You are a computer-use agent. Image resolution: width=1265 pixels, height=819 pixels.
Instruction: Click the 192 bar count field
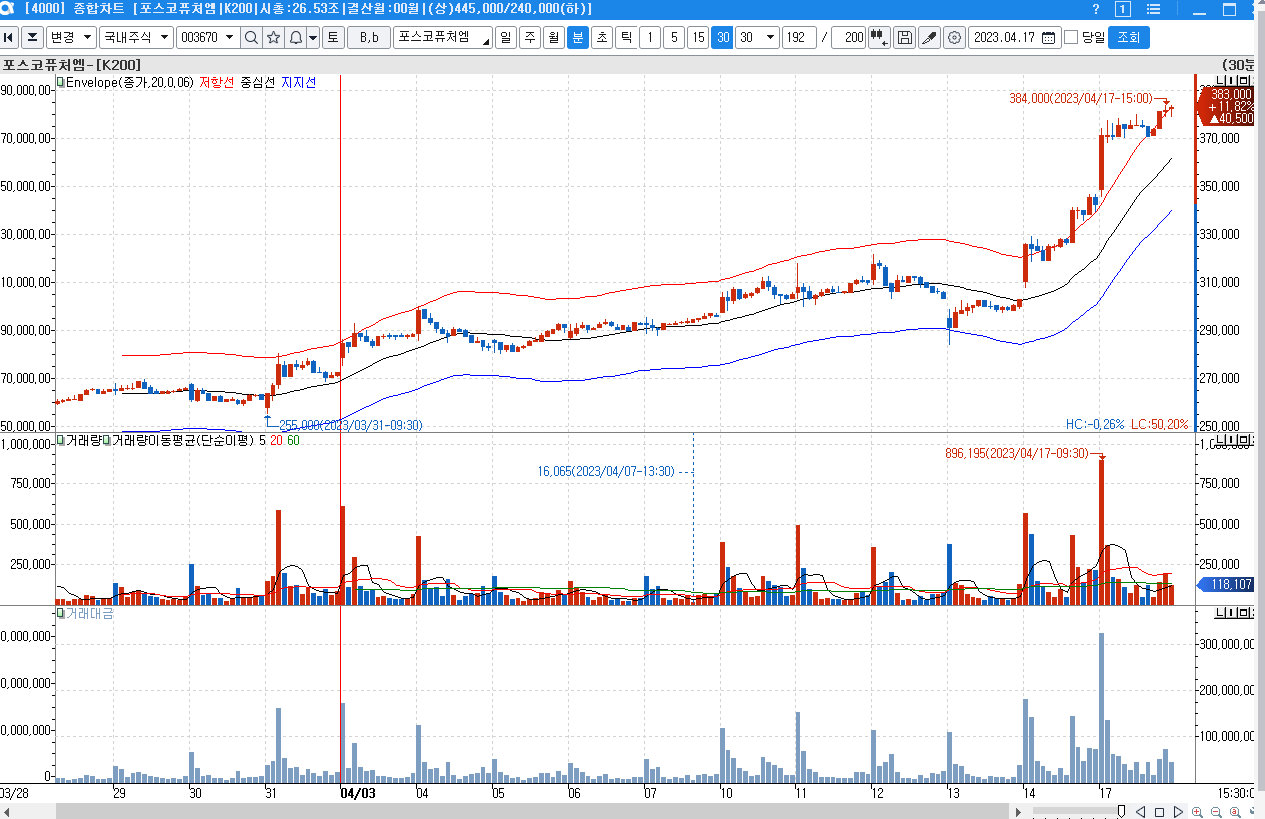tap(799, 38)
